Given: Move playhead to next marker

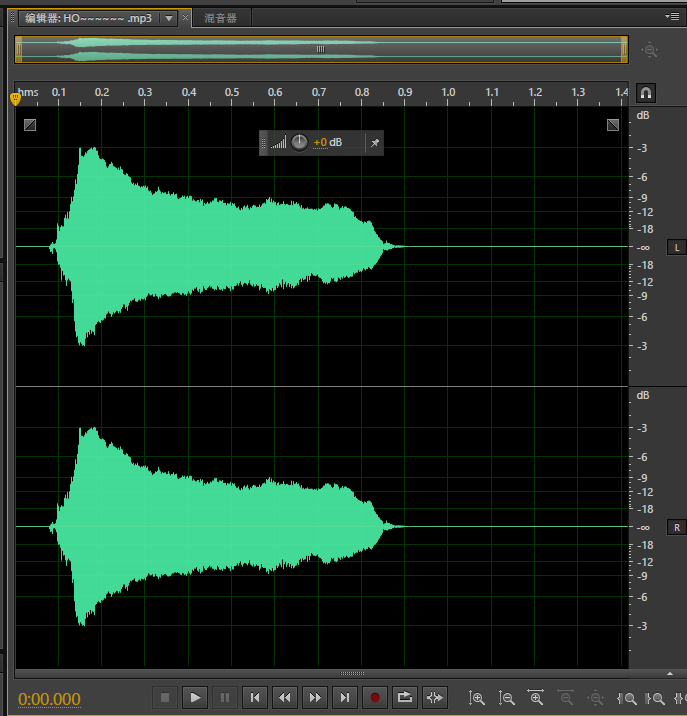Looking at the screenshot, I should [x=345, y=697].
